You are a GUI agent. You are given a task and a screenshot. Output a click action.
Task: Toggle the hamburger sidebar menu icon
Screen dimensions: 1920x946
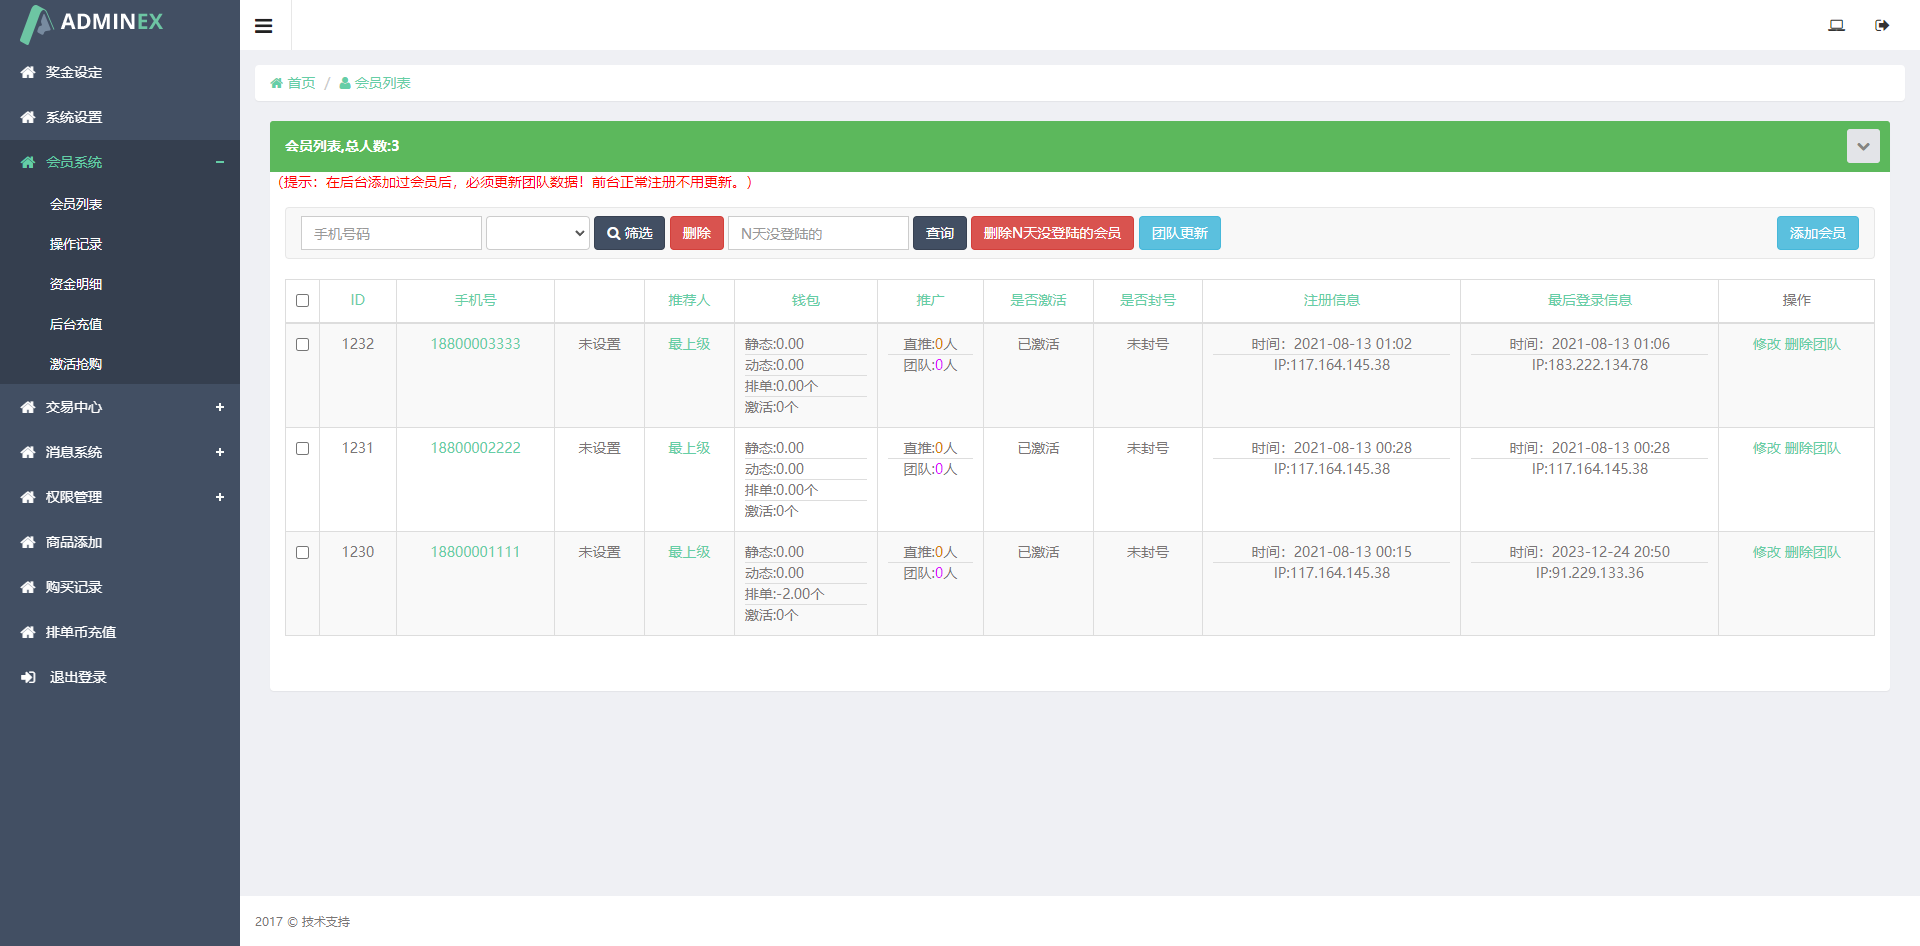tap(264, 26)
